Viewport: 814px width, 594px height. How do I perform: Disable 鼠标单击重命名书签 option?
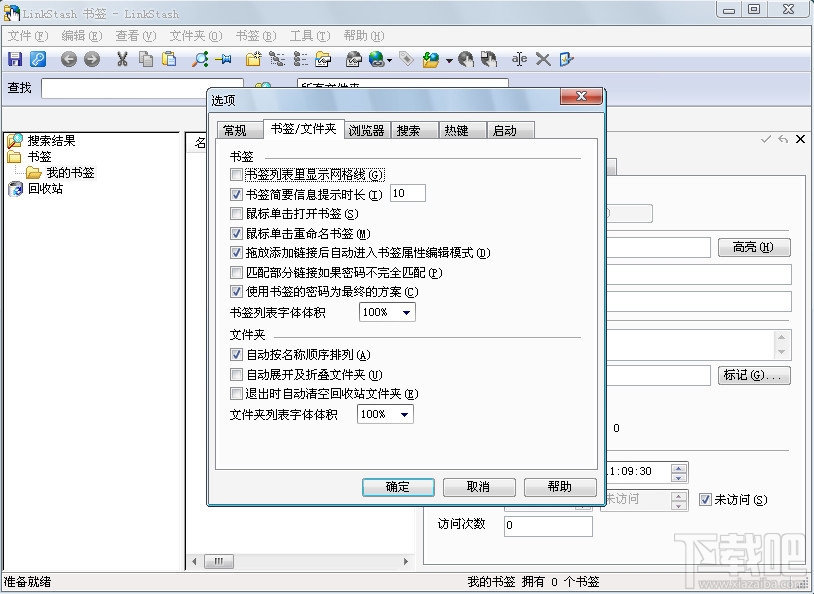pyautogui.click(x=236, y=231)
